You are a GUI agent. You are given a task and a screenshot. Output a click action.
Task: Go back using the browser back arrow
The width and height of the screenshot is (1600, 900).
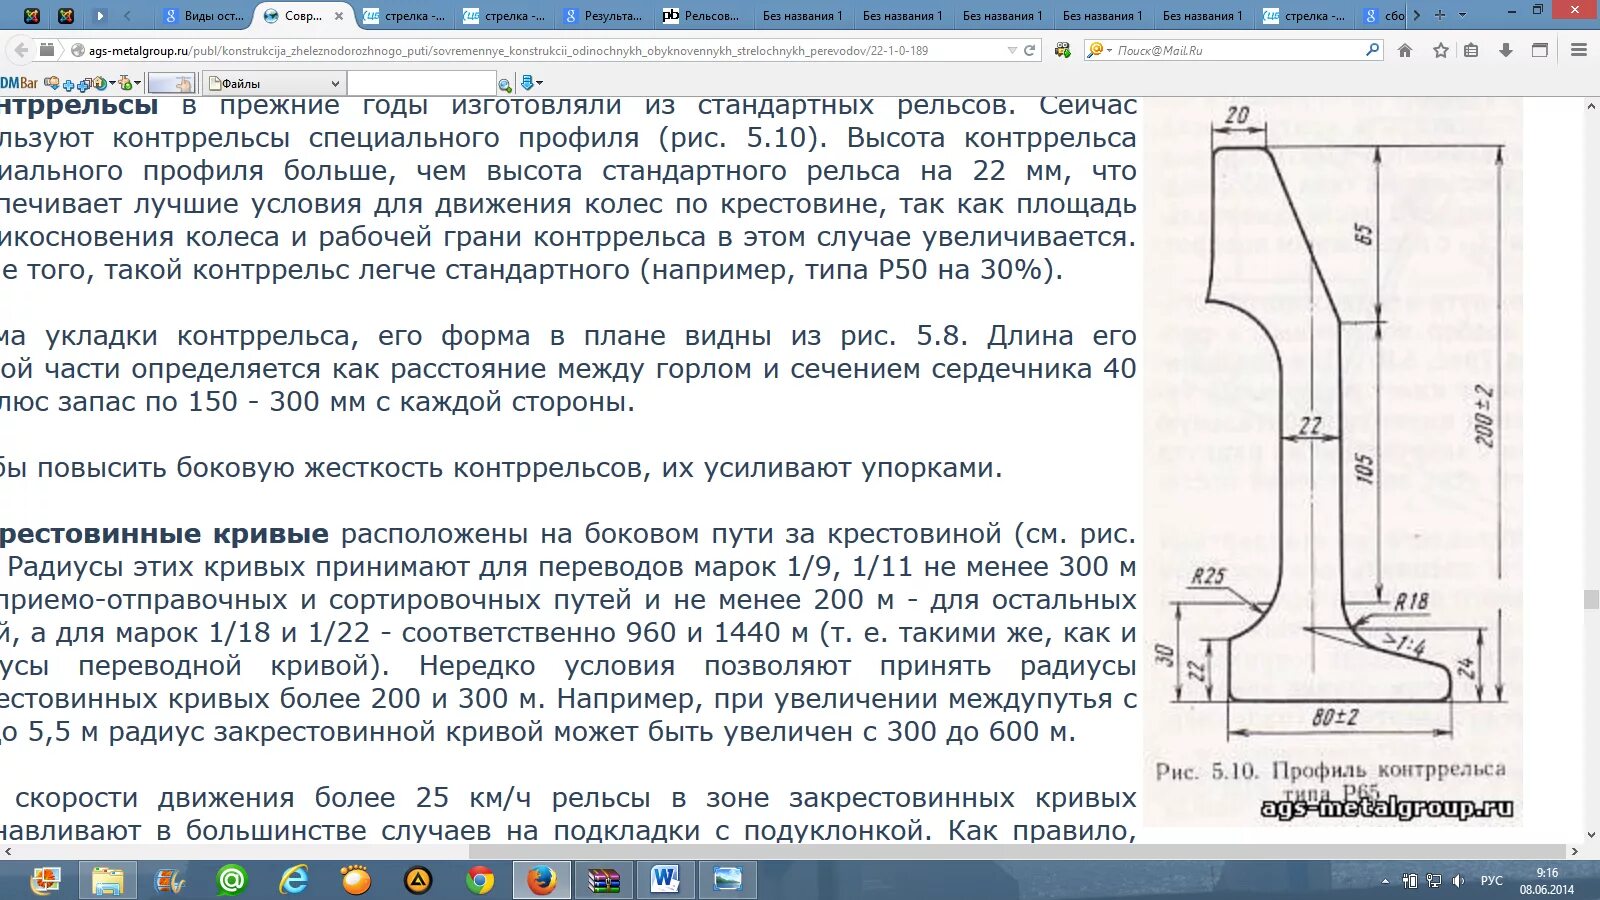click(x=21, y=50)
